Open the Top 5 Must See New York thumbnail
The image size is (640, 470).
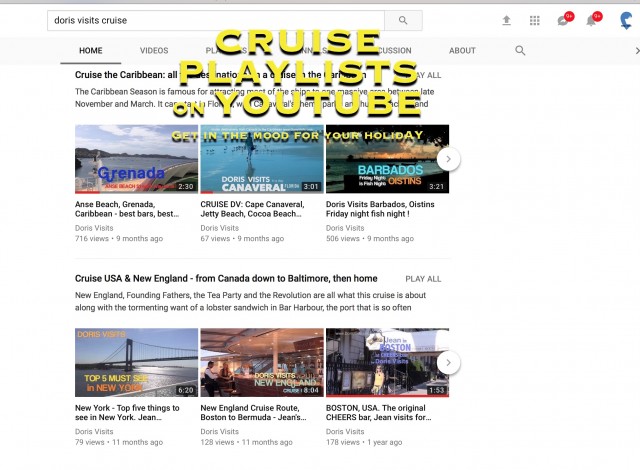[136, 363]
